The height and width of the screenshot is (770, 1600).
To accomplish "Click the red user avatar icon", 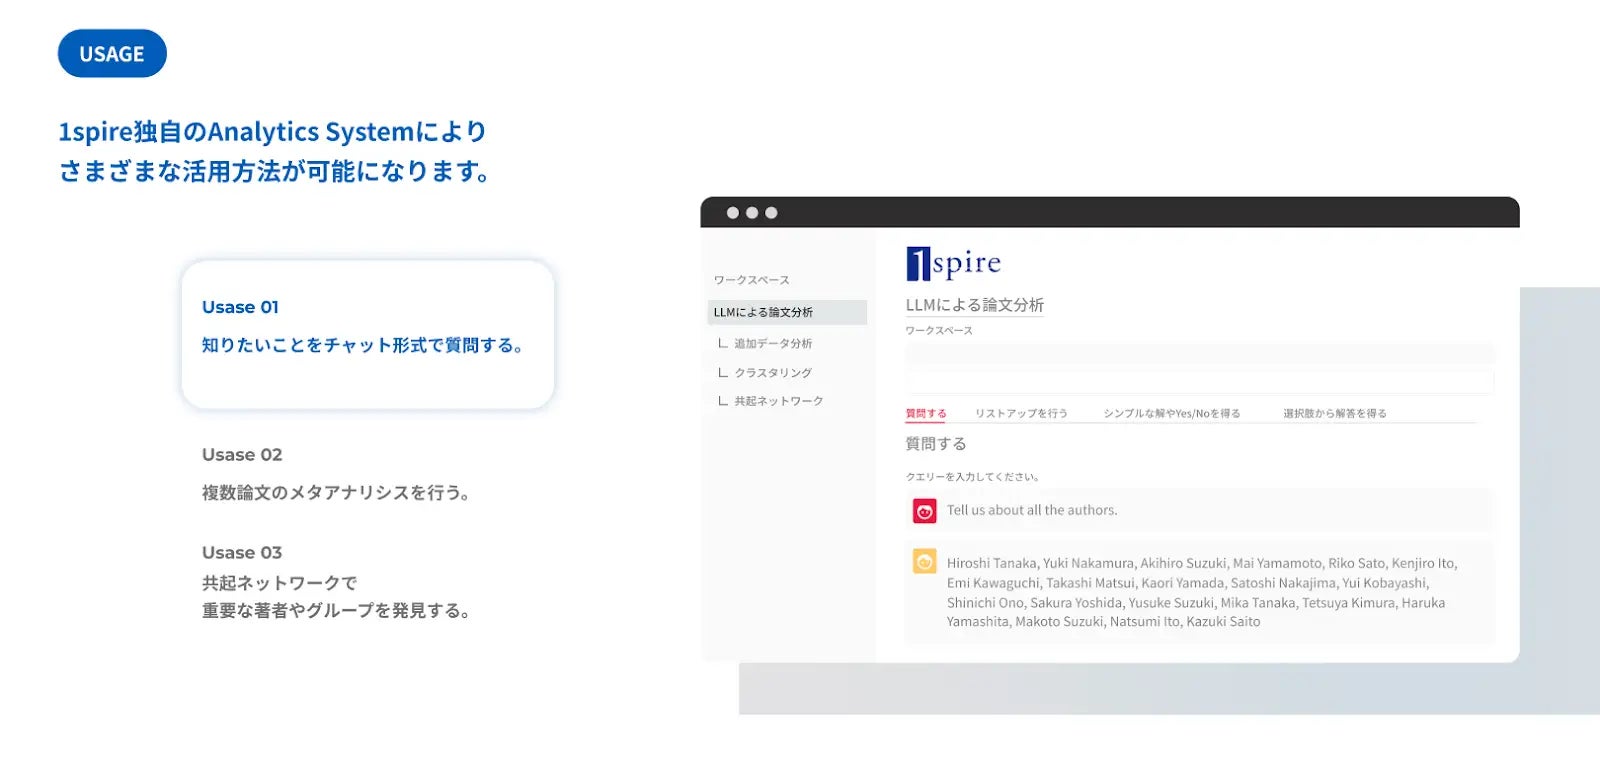I will [x=924, y=511].
